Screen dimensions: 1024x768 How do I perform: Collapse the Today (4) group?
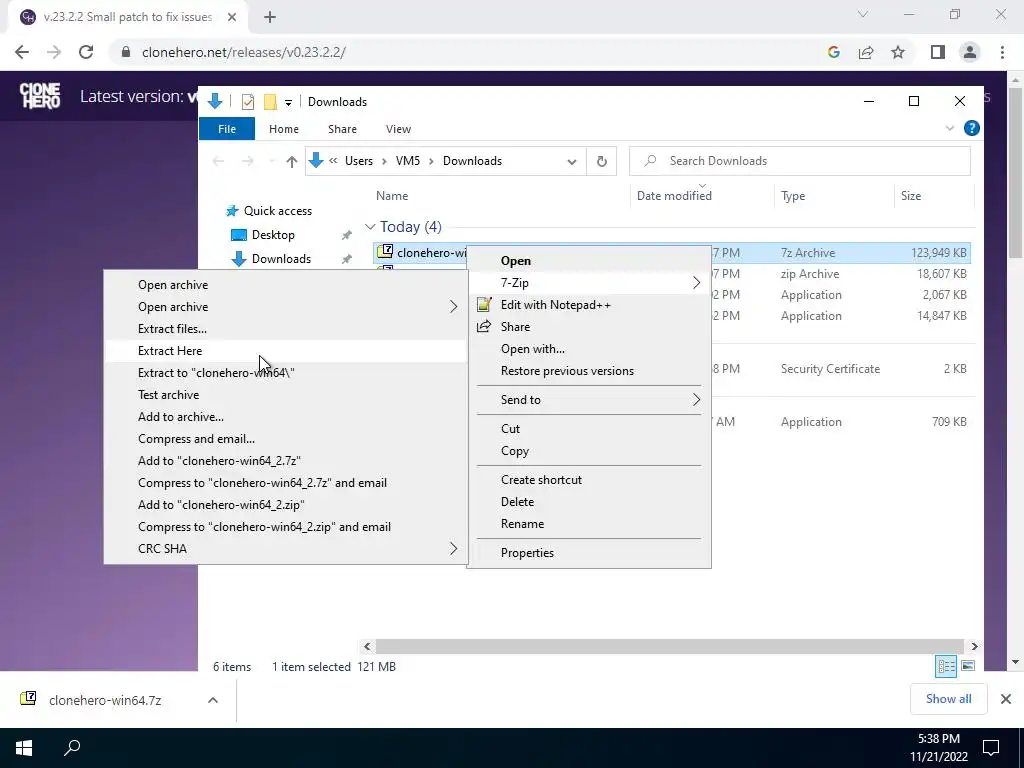(x=370, y=227)
